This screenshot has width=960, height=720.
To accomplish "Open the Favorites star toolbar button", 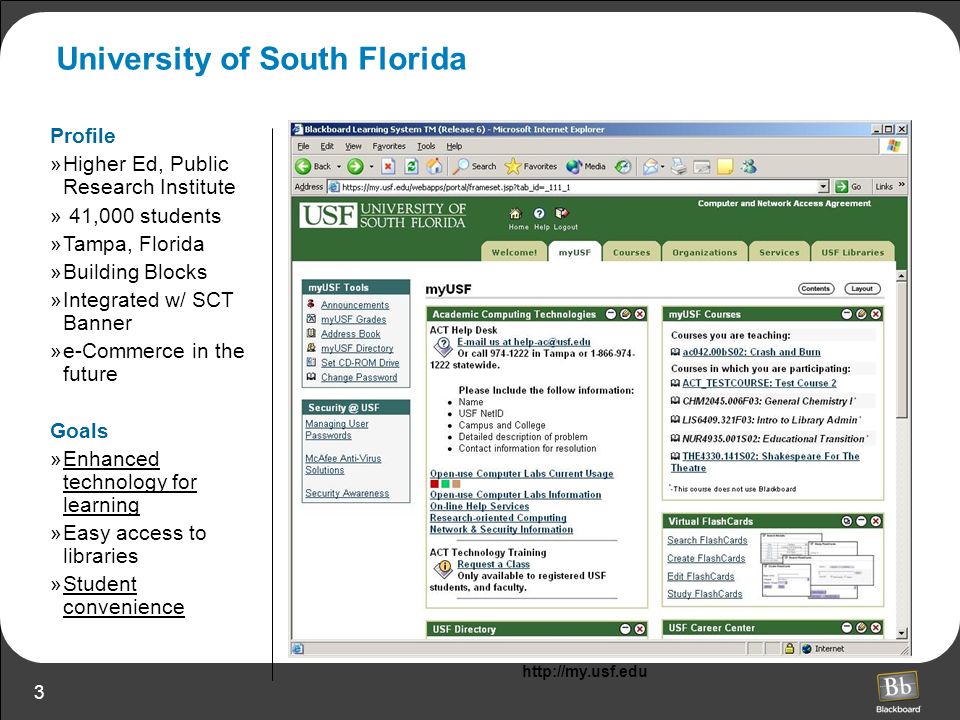I will point(531,166).
